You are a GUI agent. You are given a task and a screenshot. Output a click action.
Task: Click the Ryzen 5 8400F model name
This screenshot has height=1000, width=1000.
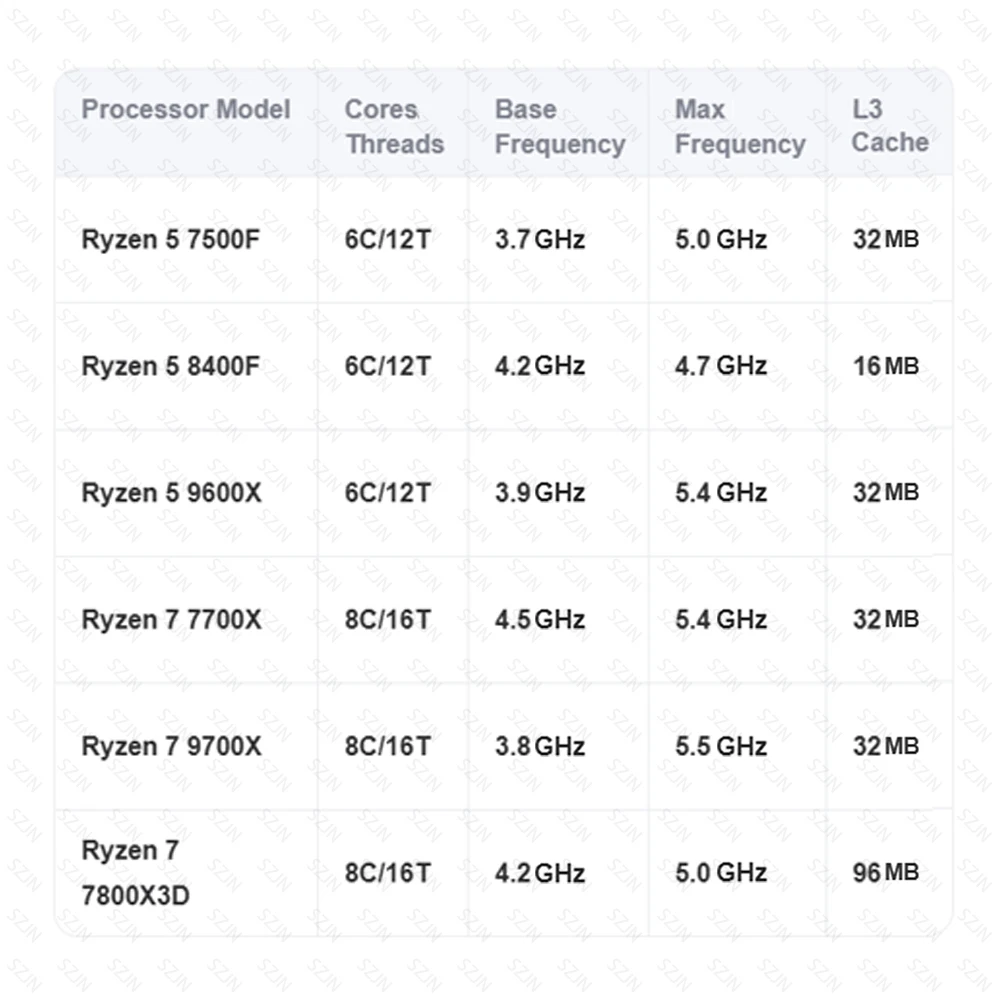coord(170,366)
